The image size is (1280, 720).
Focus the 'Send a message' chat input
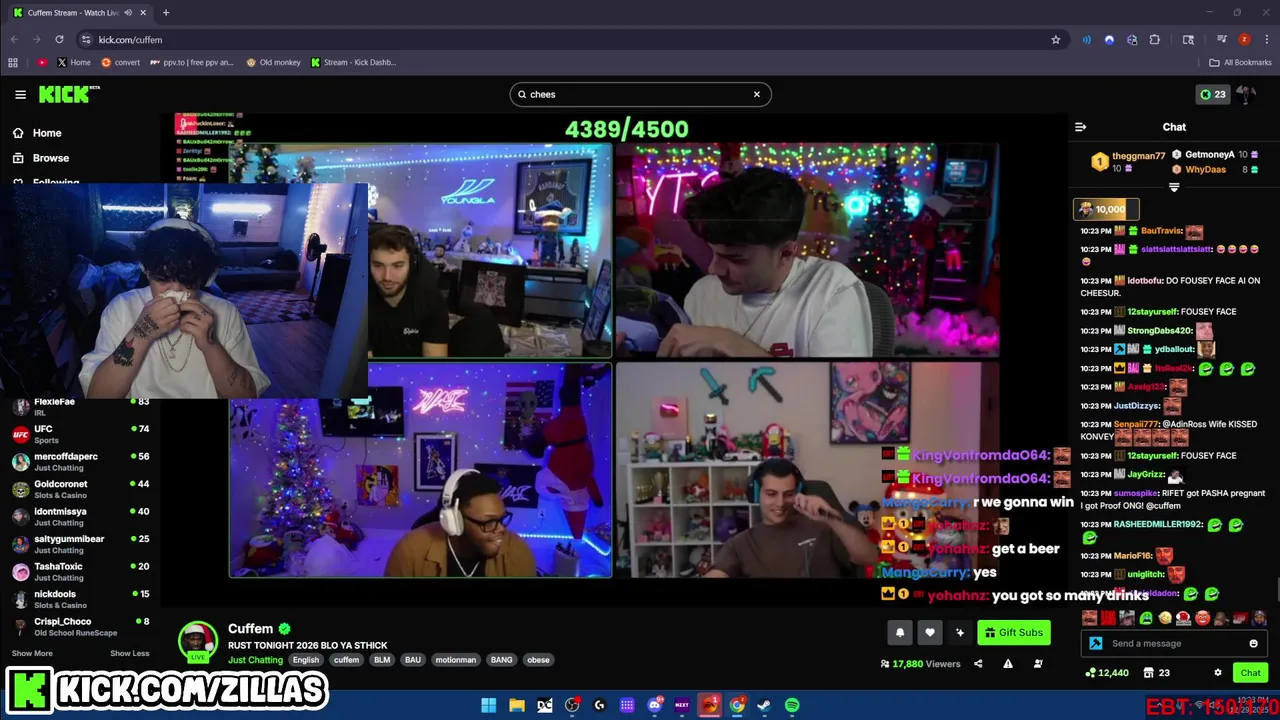(x=1176, y=644)
